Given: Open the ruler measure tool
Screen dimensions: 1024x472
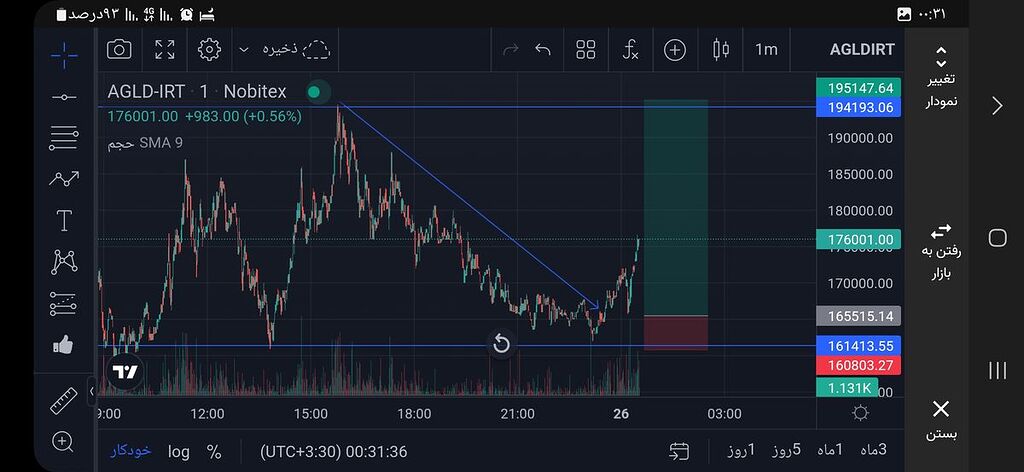Looking at the screenshot, I should pos(64,401).
